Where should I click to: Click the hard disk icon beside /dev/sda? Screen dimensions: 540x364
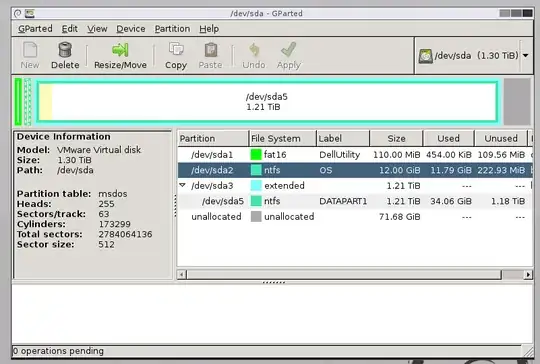[425, 56]
